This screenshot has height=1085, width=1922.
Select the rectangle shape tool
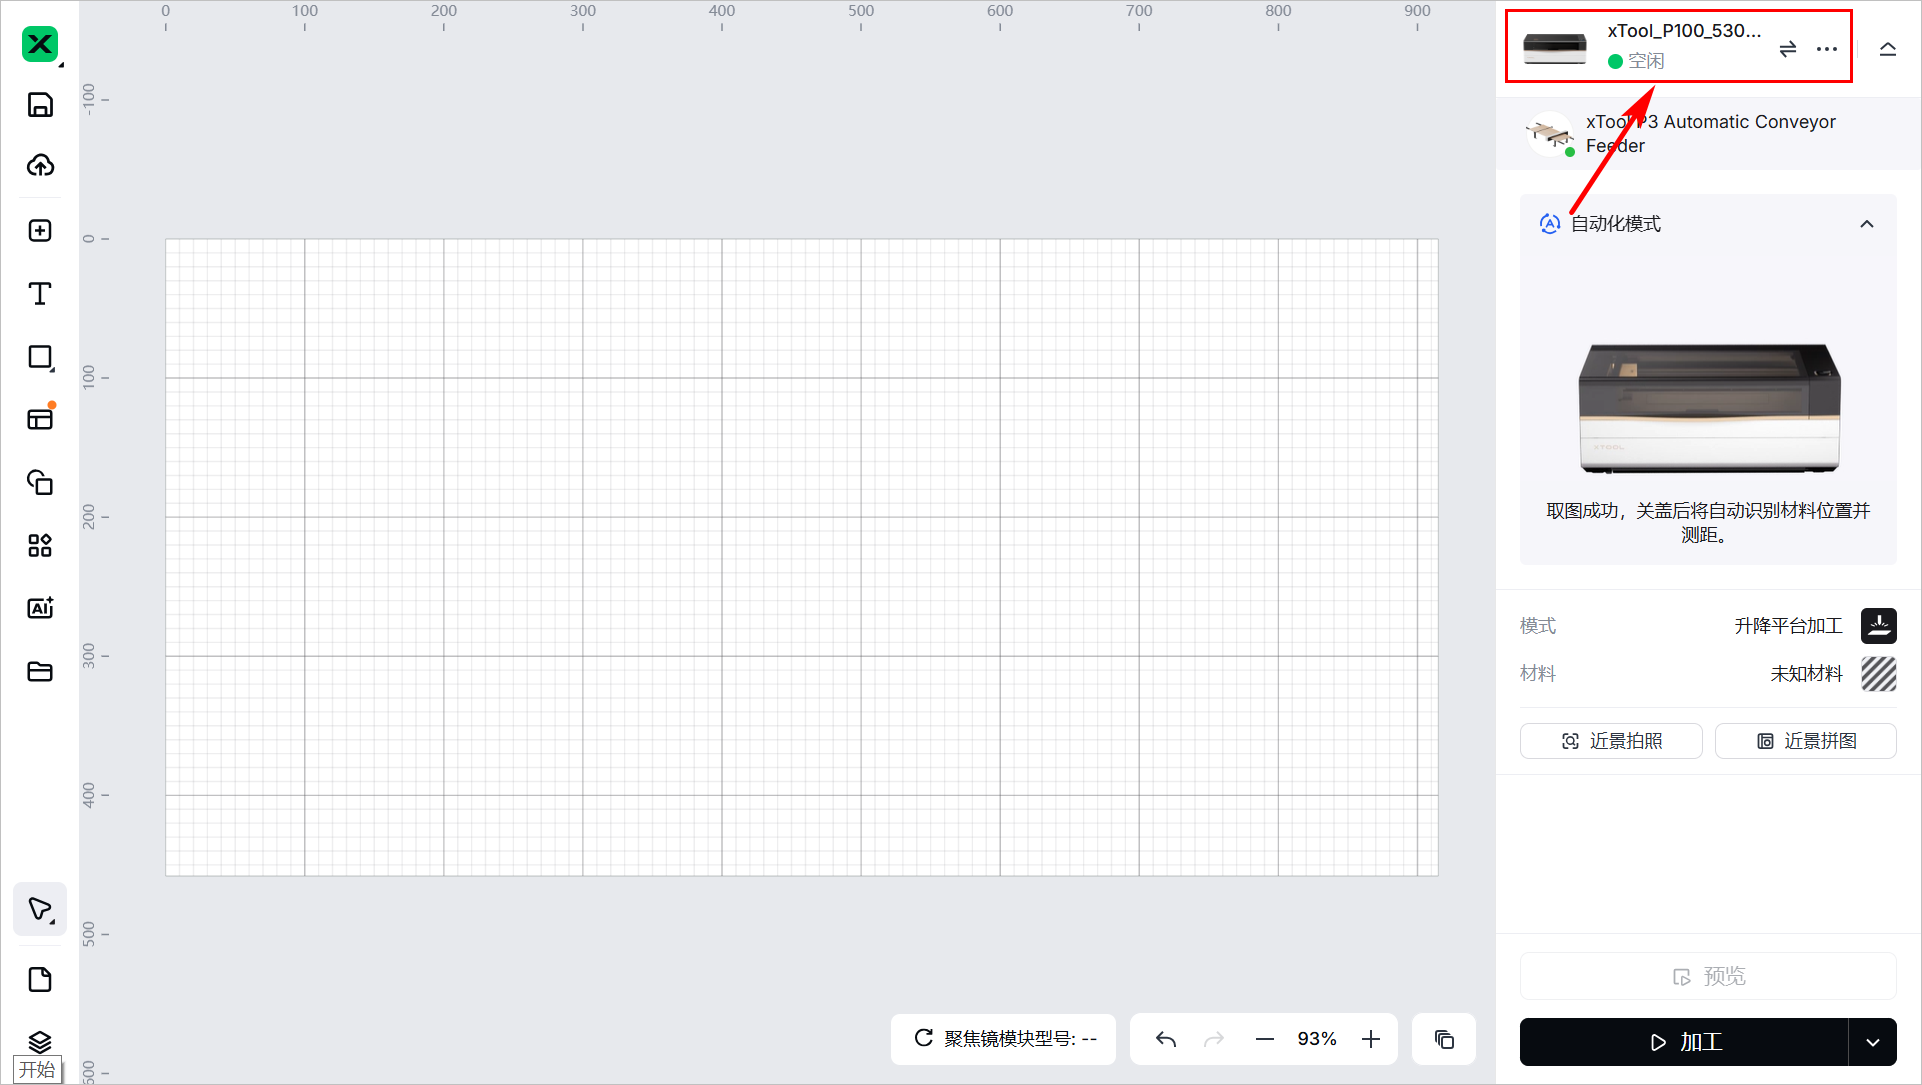(x=40, y=357)
